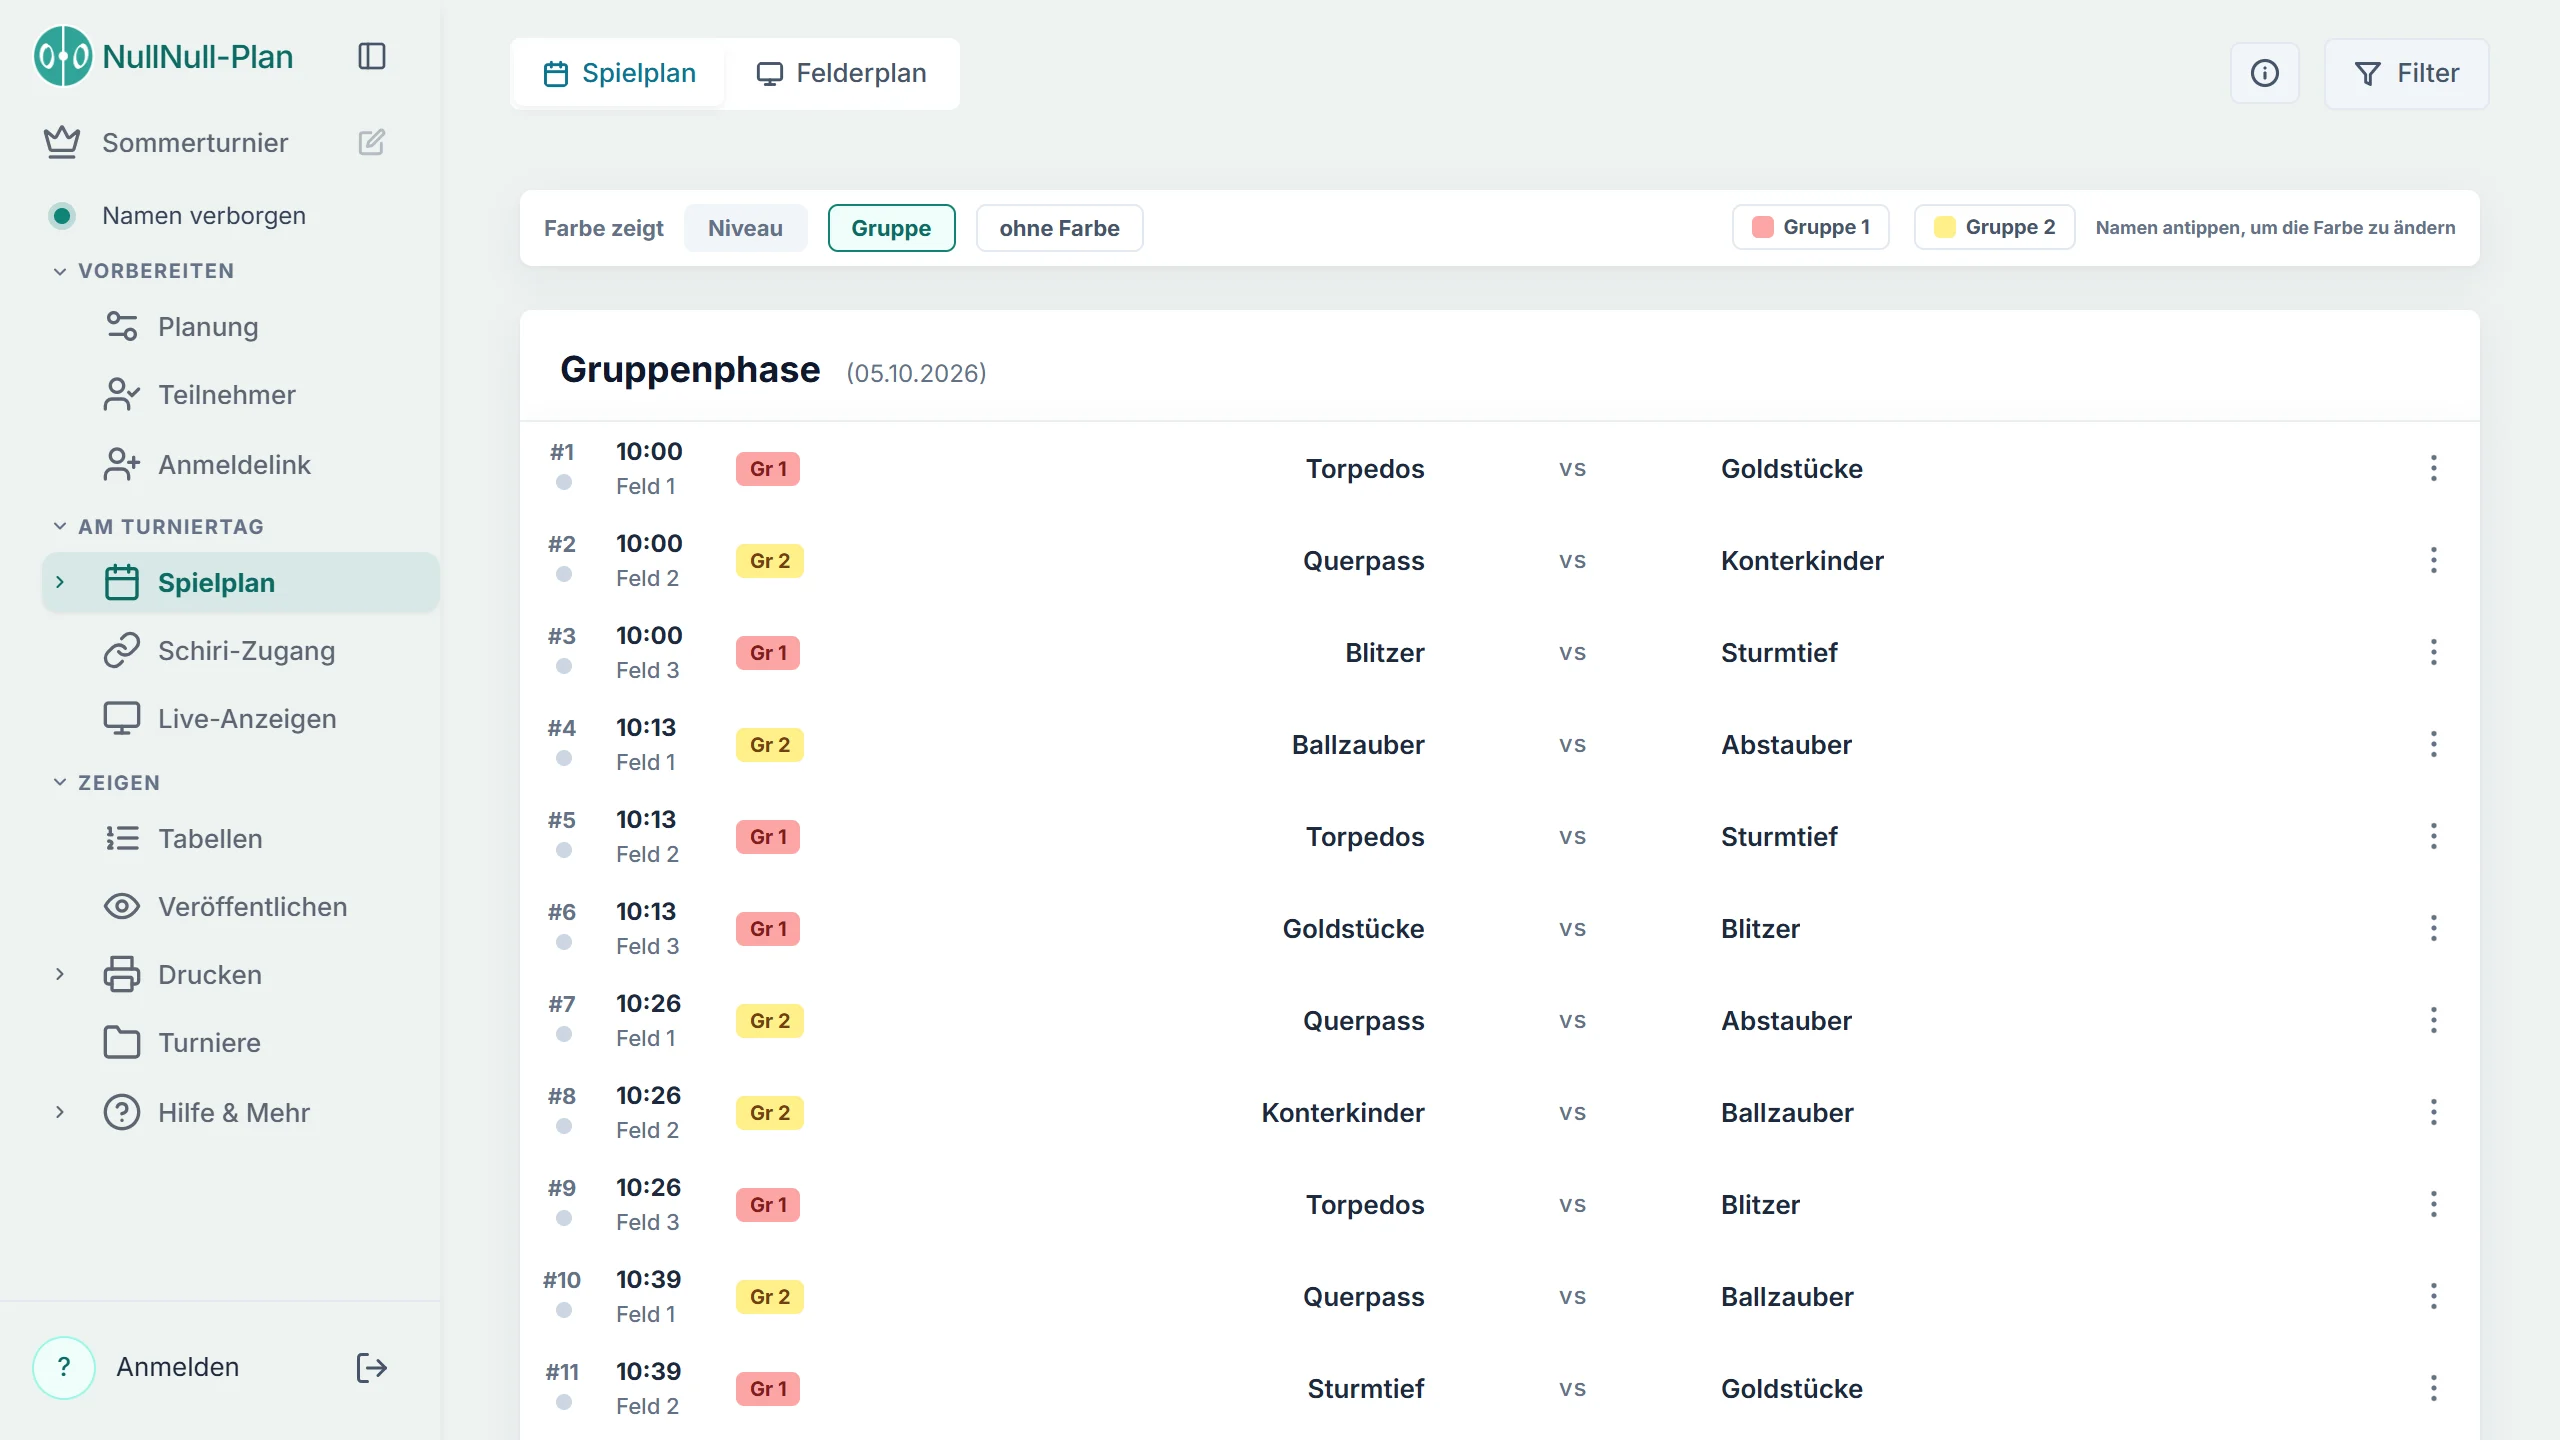
Task: Expand the Hilfe & Mehr chevron
Action: click(60, 1112)
